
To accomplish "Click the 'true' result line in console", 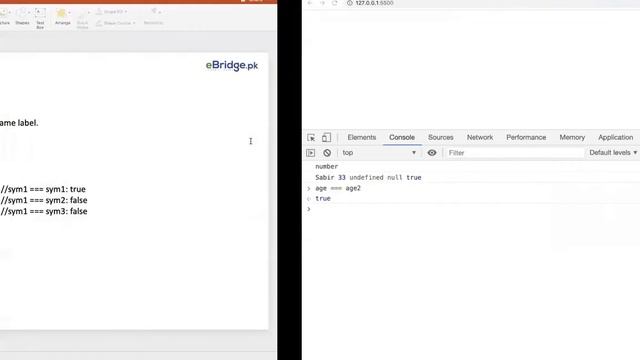I will (323, 199).
